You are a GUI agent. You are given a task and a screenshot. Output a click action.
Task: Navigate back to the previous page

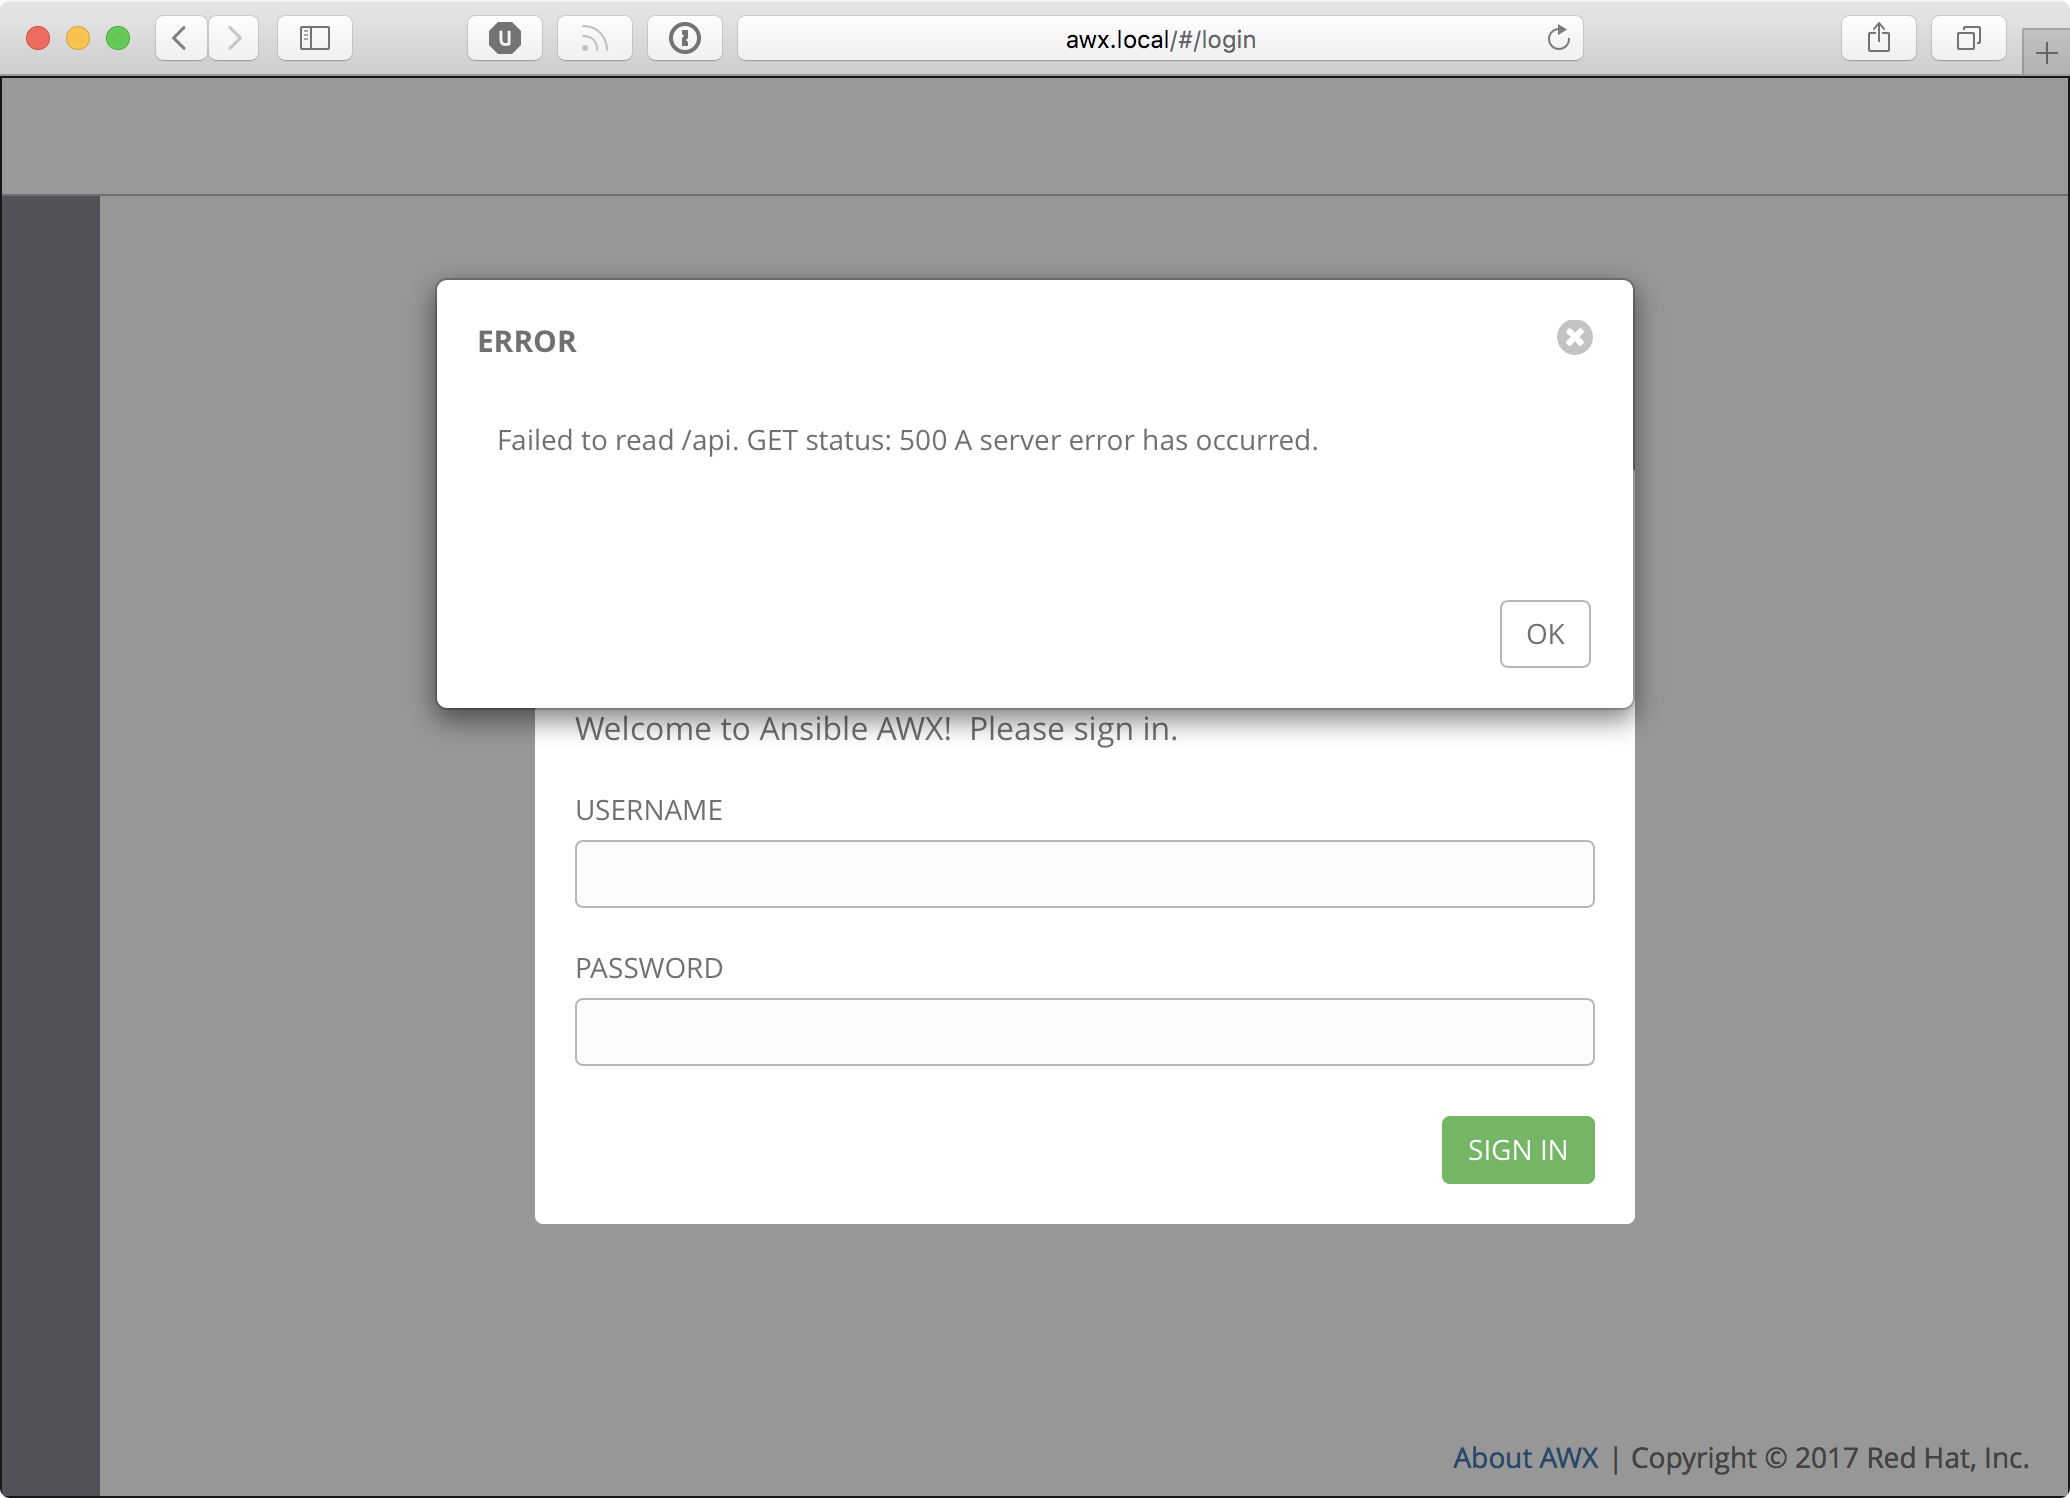(180, 38)
